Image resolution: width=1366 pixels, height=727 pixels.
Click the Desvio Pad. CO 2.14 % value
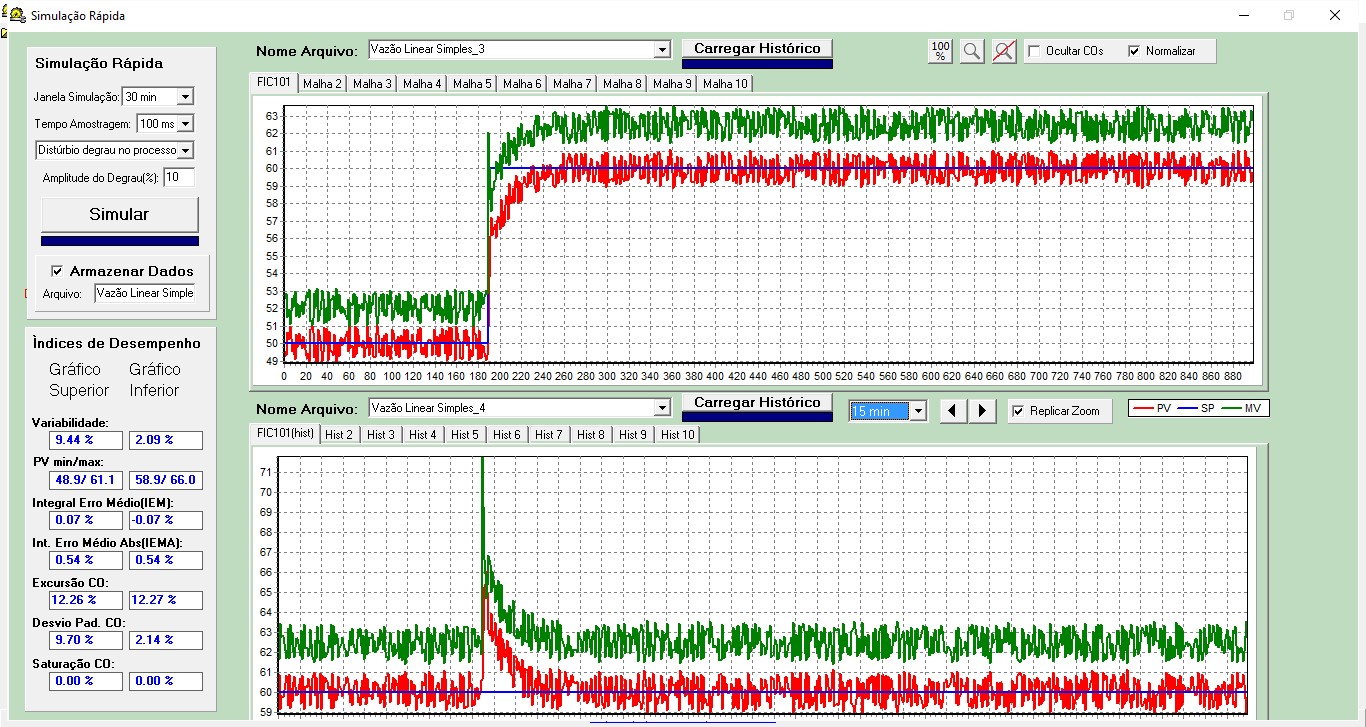[166, 640]
